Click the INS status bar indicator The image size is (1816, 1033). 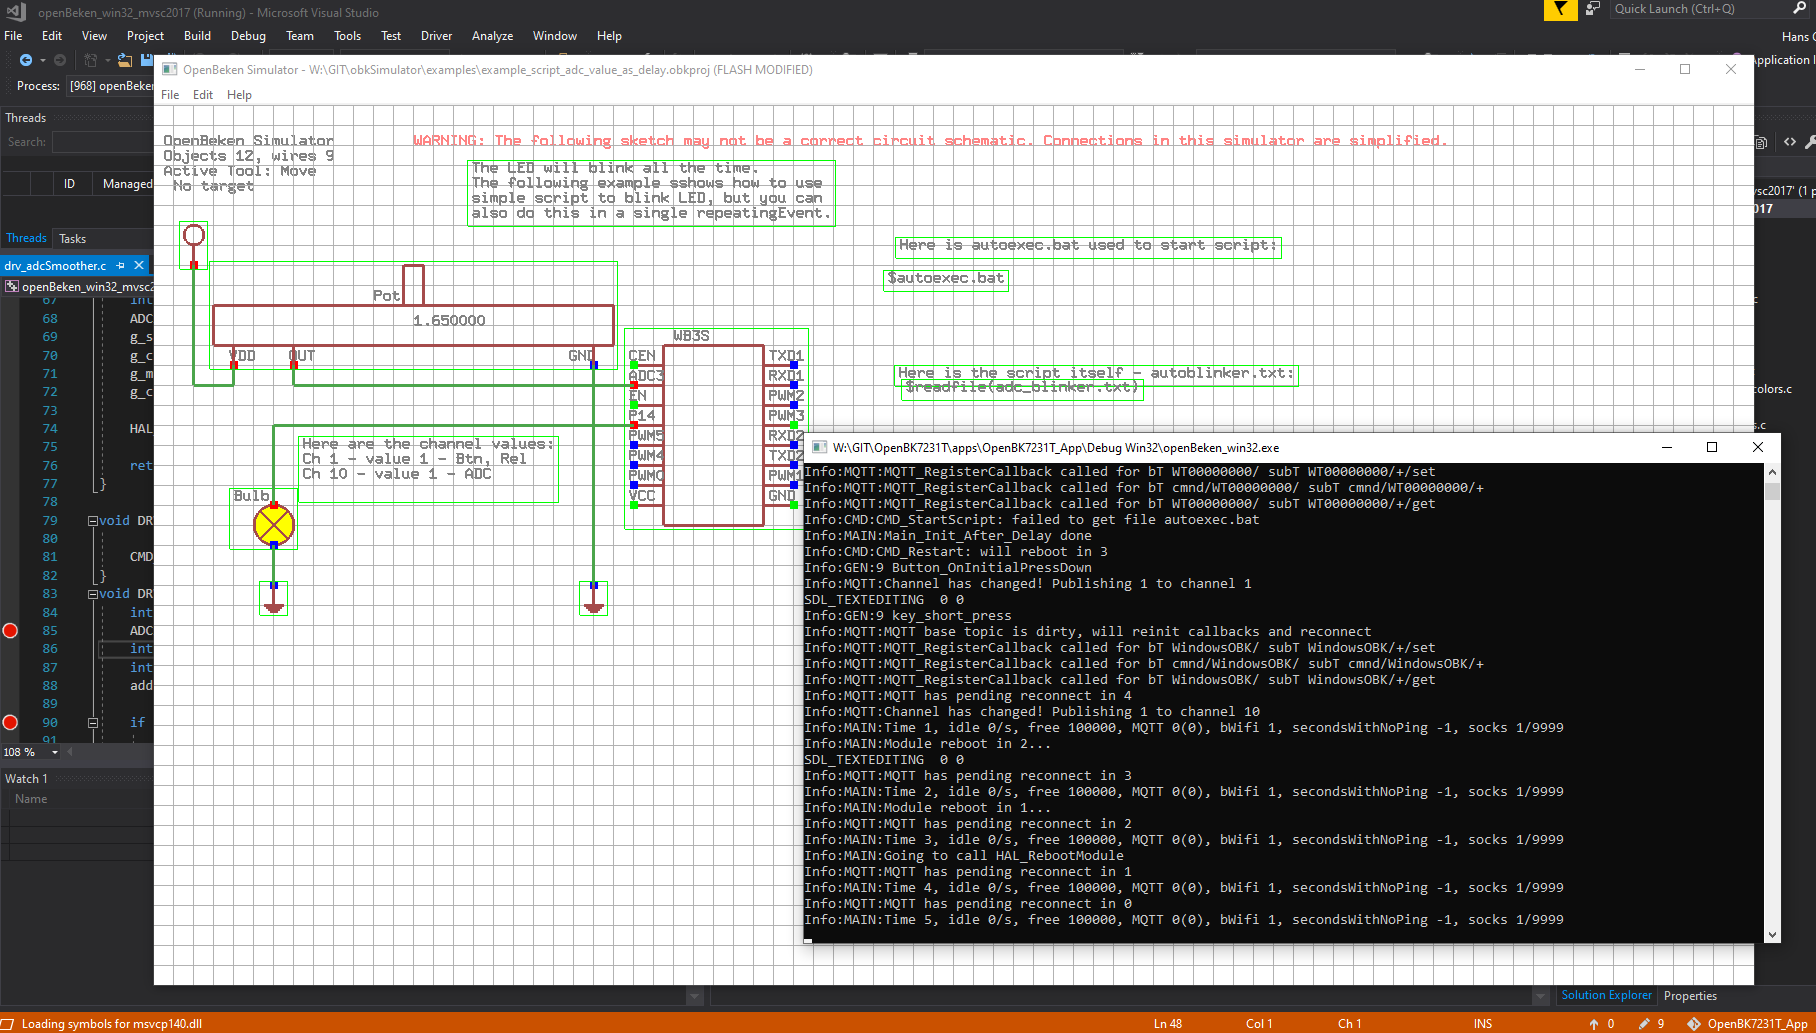[1482, 1023]
